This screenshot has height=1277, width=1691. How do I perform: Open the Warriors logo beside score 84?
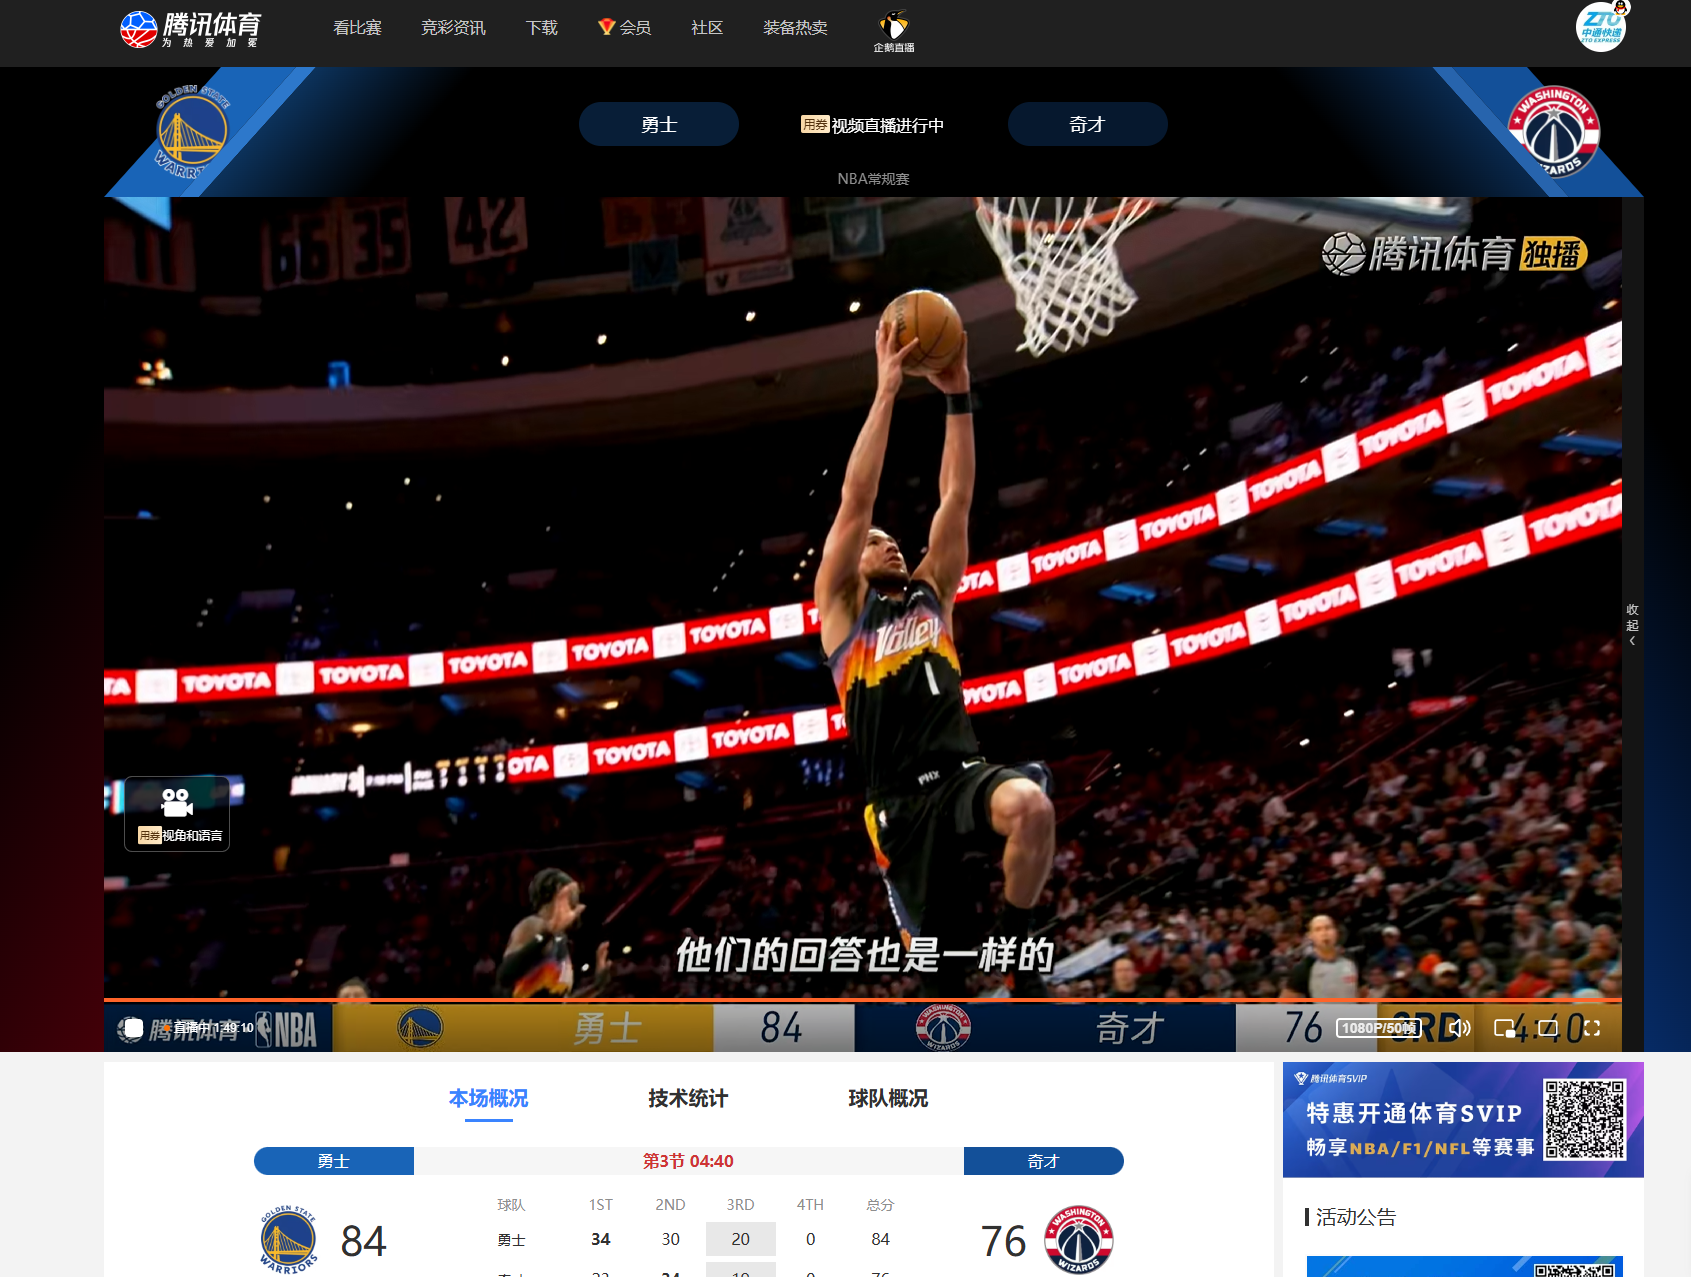click(x=288, y=1240)
